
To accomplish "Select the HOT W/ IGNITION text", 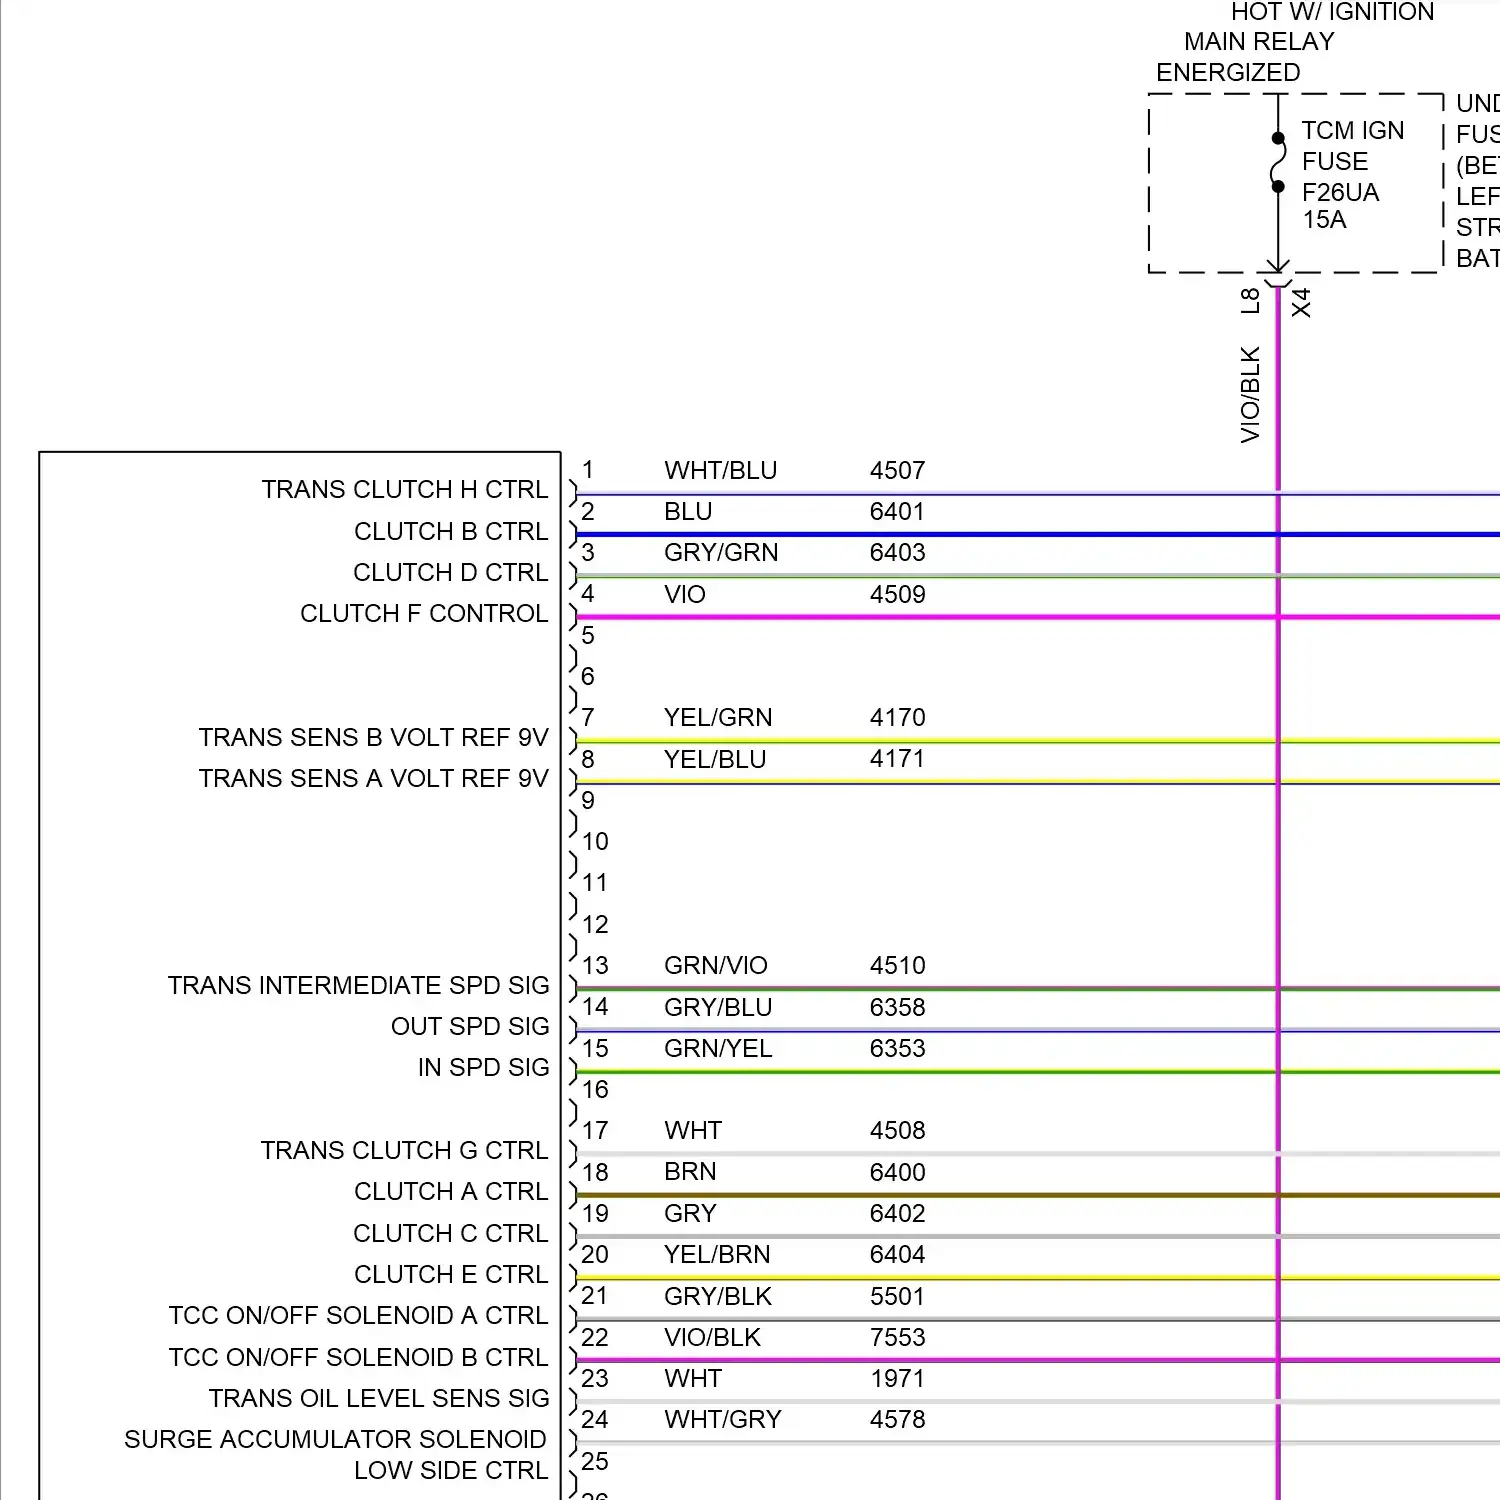I will [1333, 12].
